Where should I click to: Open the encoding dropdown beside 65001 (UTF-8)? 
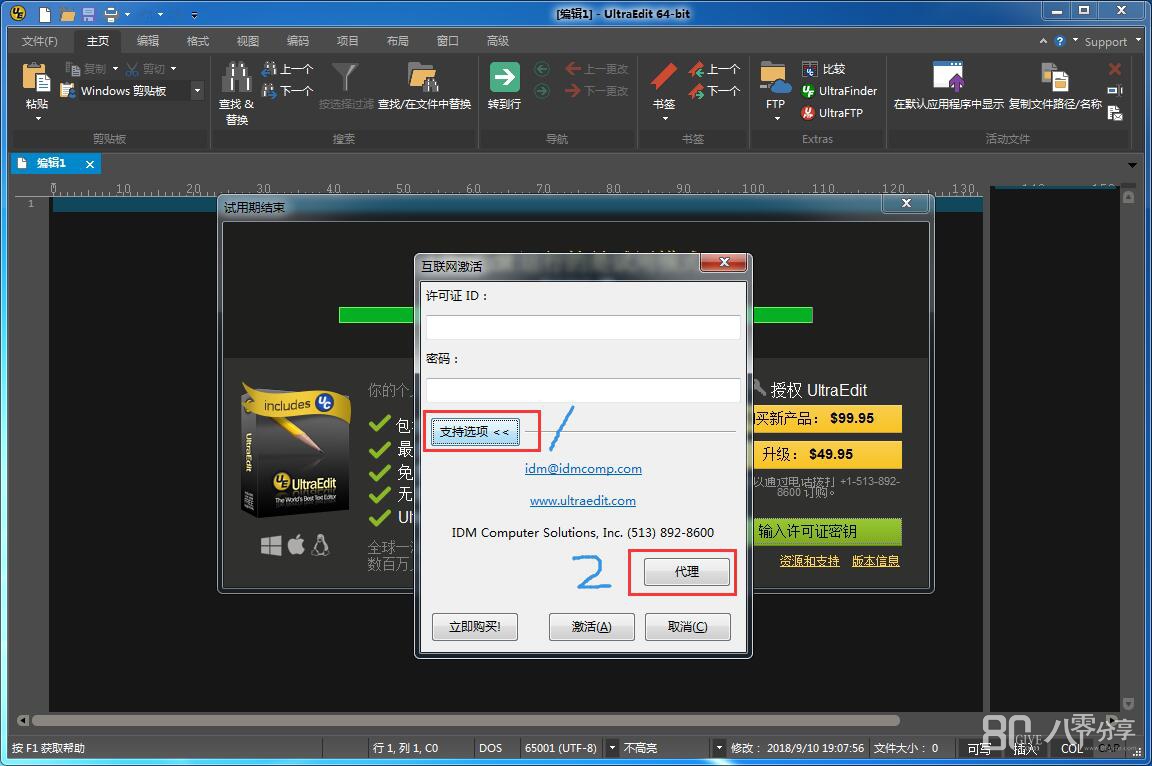pos(612,748)
